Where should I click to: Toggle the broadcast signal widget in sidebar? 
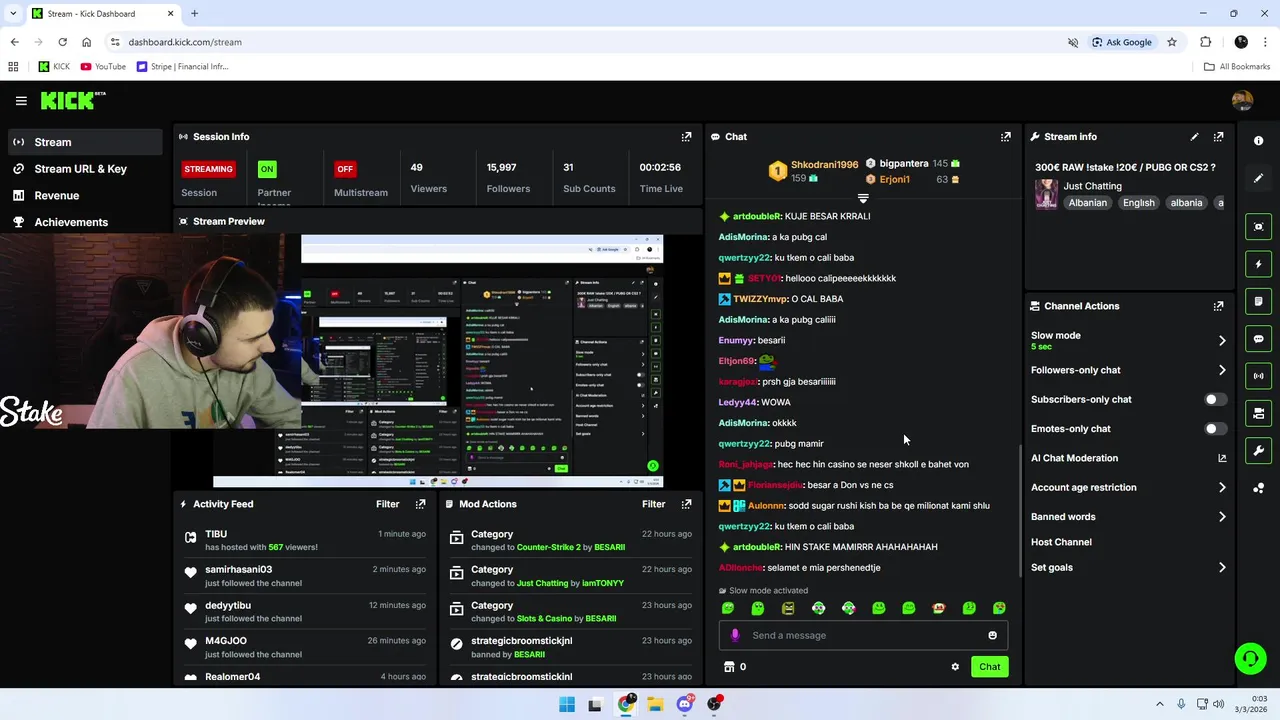(x=1259, y=376)
